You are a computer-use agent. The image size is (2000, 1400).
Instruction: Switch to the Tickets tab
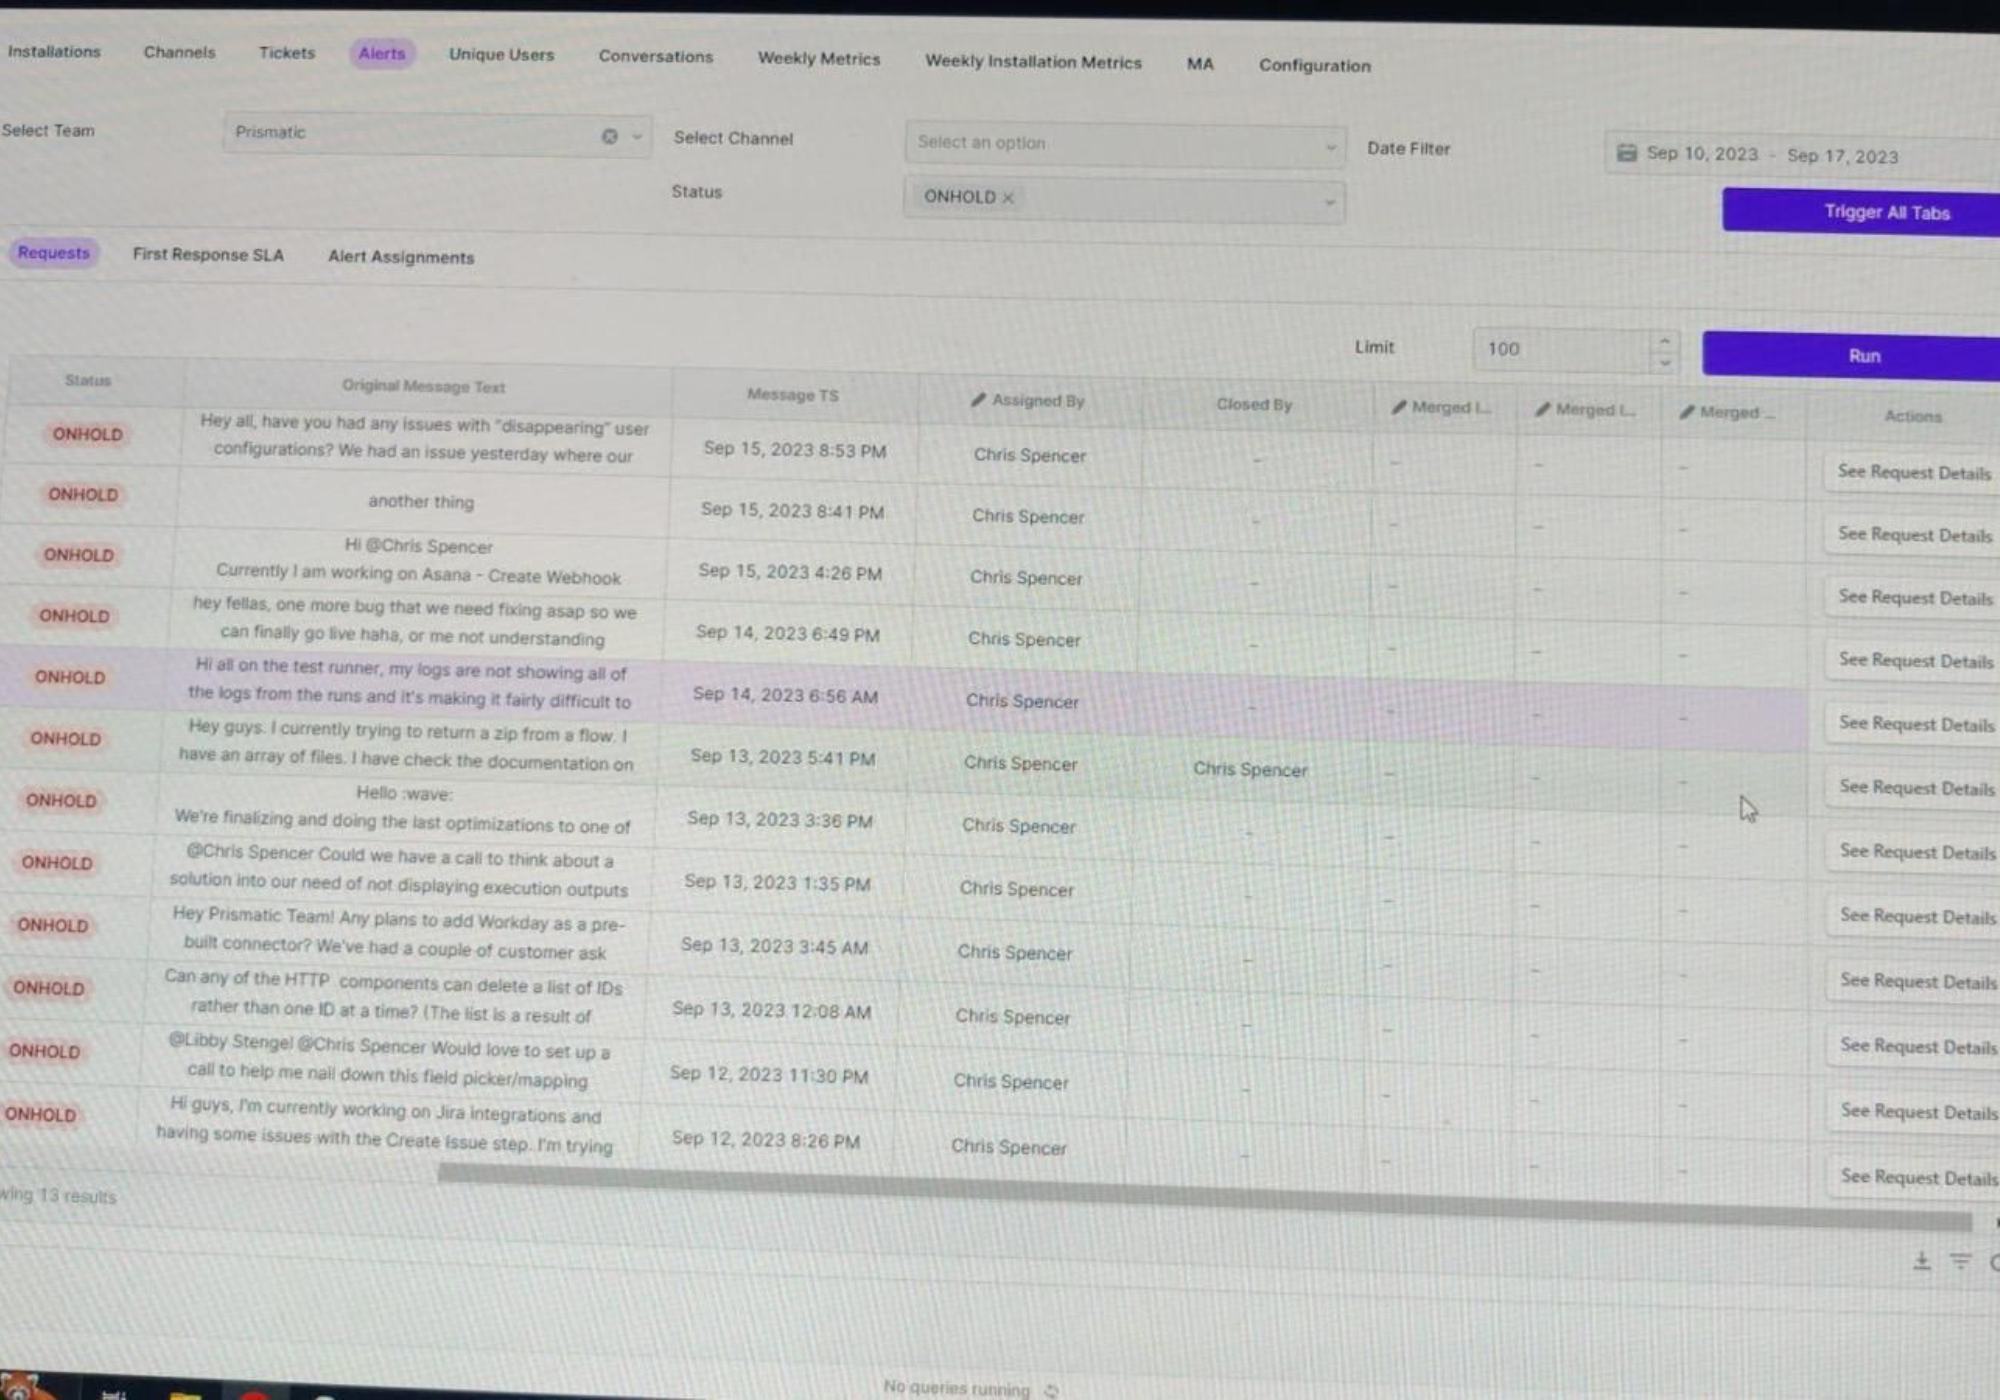287,53
